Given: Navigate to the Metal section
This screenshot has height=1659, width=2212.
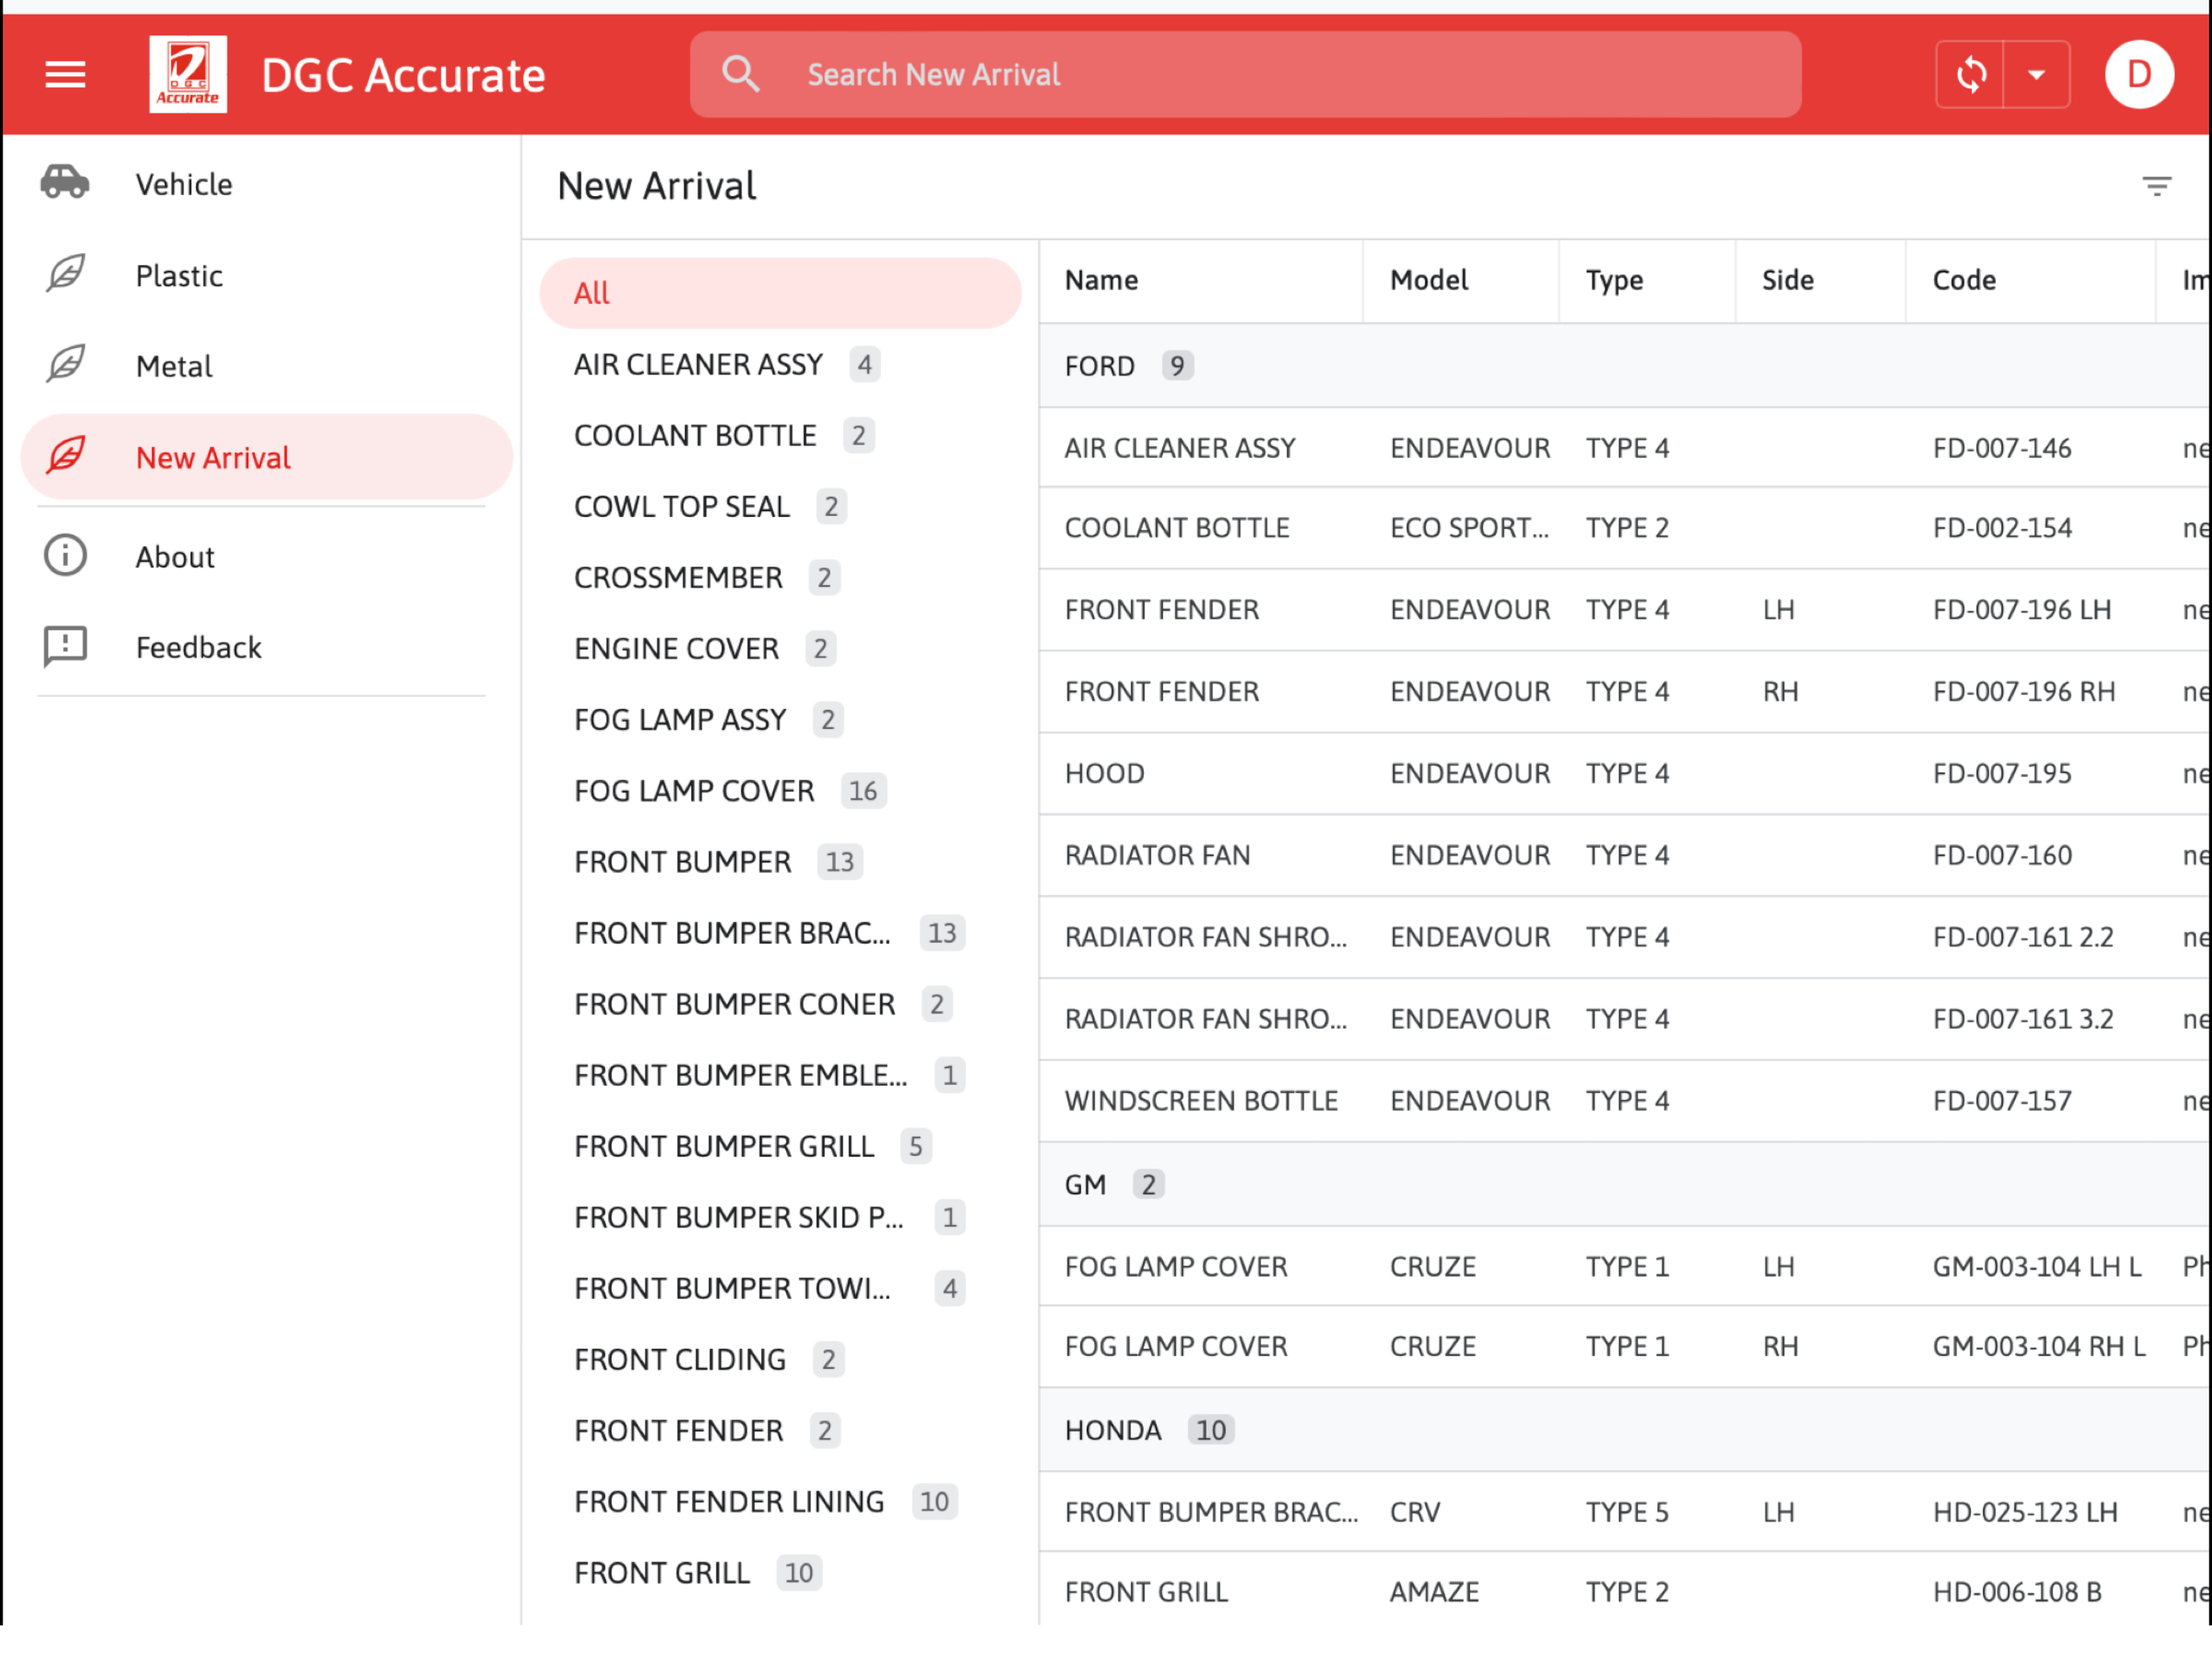Looking at the screenshot, I should (266, 366).
